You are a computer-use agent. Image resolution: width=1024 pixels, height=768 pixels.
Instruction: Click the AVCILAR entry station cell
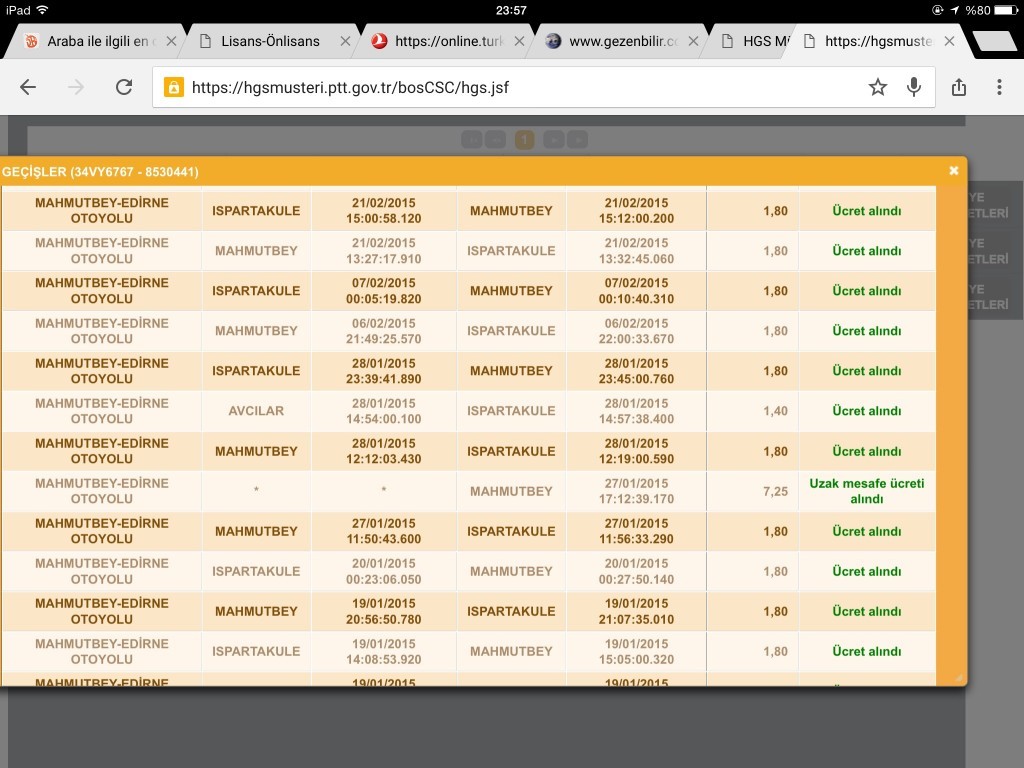coord(256,411)
